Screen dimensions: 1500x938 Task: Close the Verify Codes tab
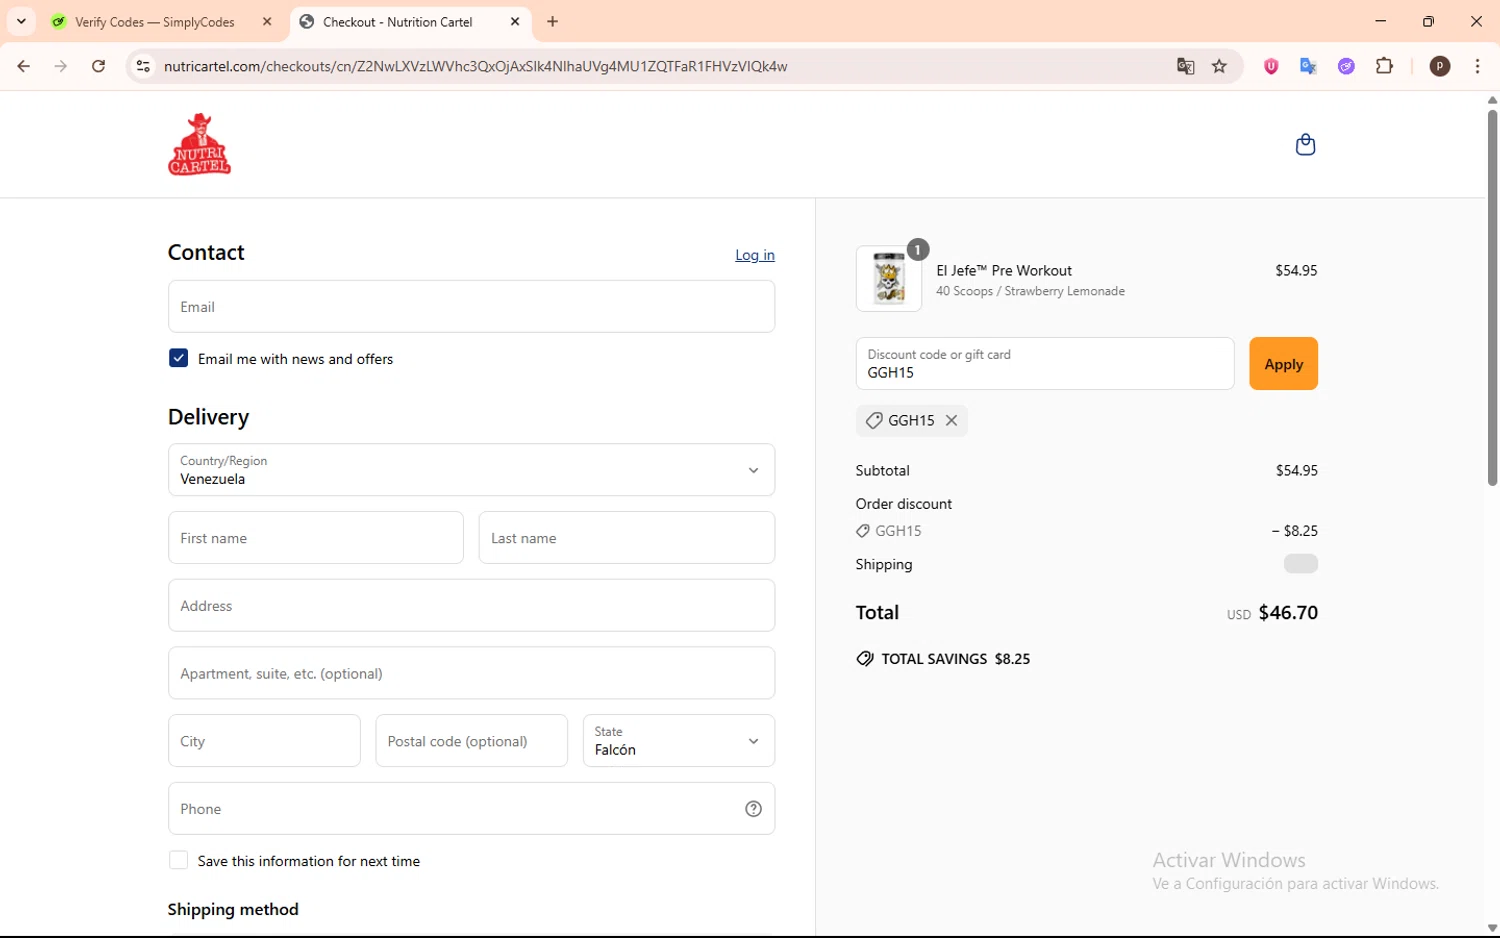267,22
